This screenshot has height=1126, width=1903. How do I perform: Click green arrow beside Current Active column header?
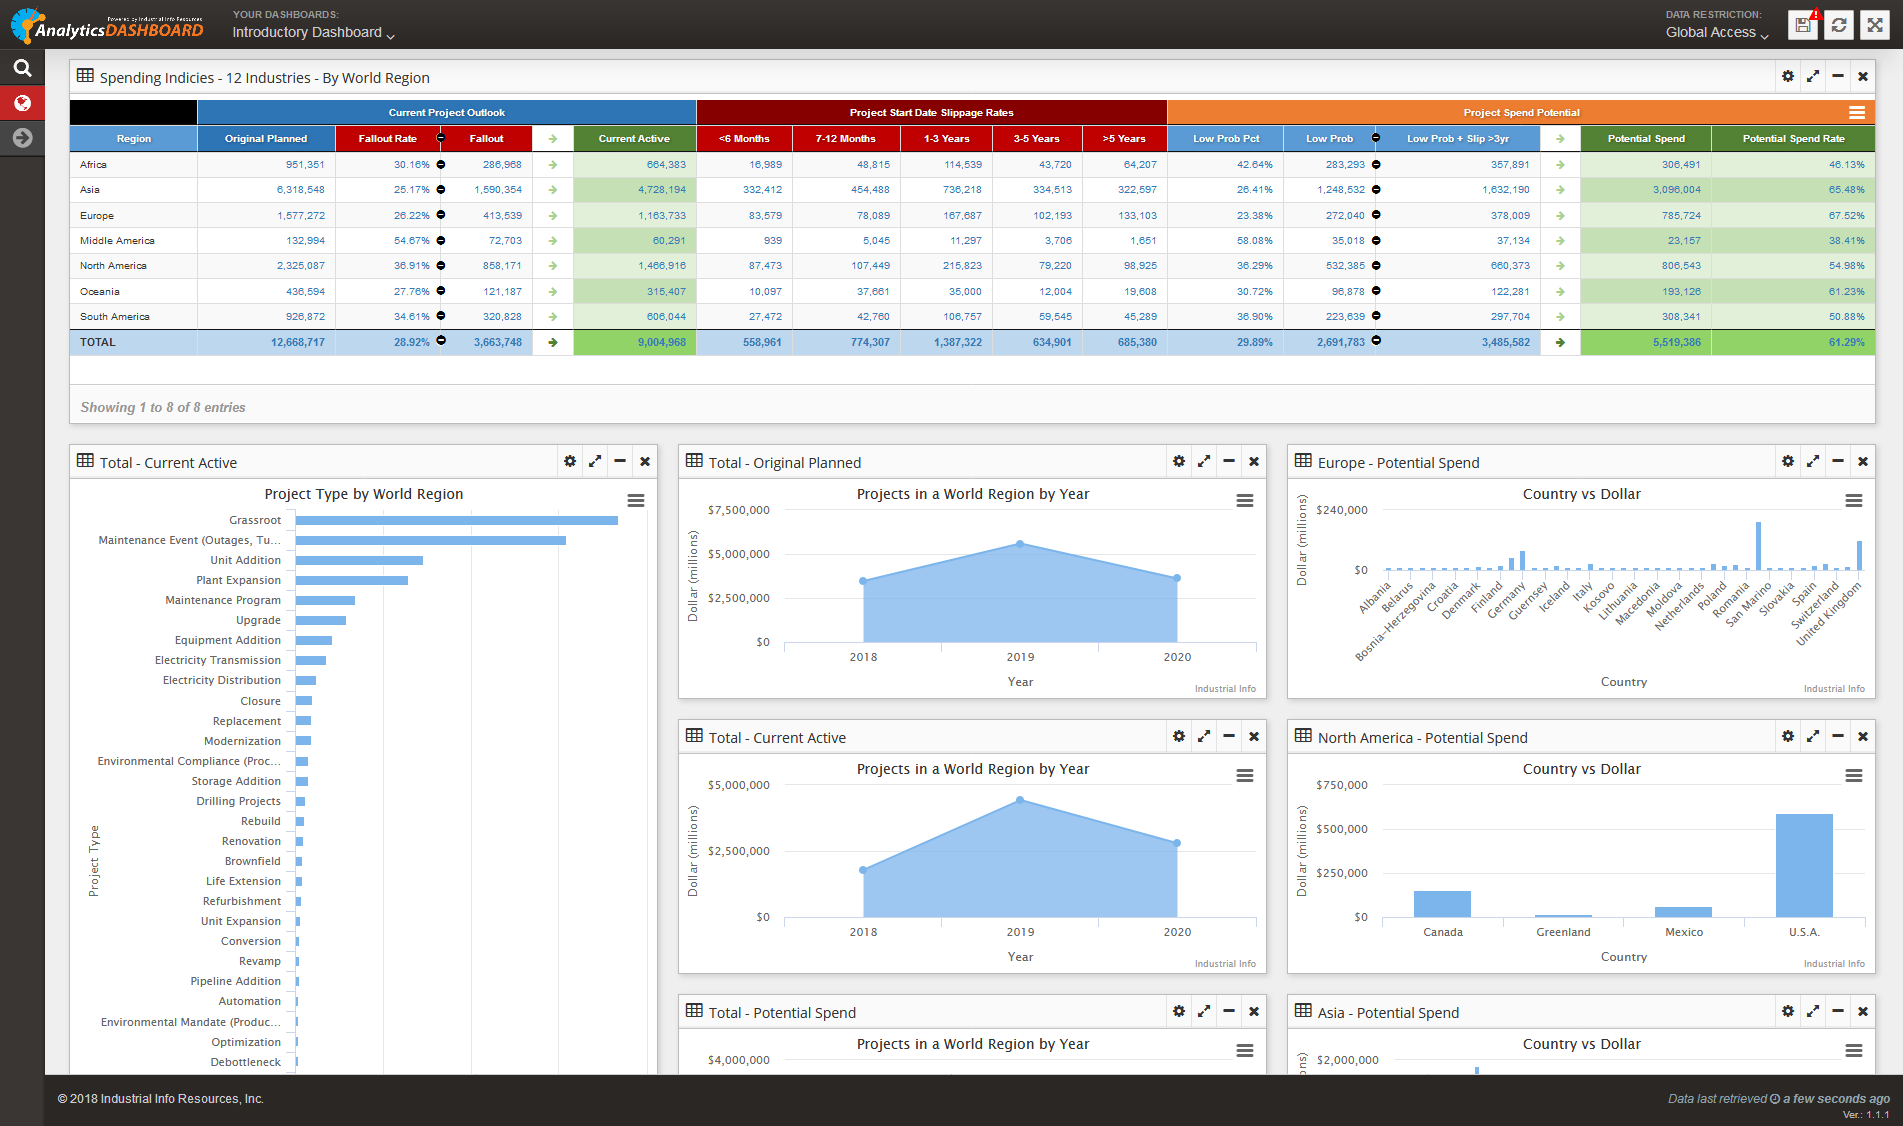552,138
